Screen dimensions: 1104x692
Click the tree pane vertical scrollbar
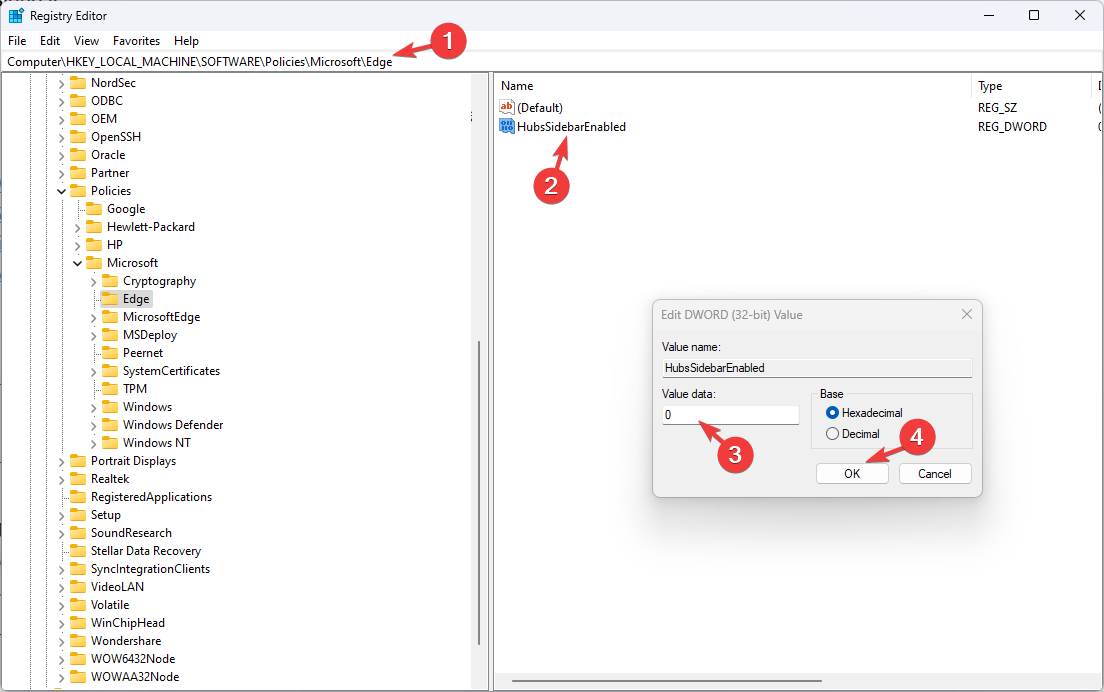[479, 493]
